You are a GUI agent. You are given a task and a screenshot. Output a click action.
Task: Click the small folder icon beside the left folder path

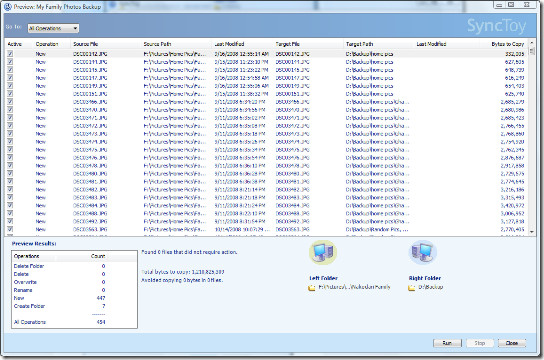[312, 288]
